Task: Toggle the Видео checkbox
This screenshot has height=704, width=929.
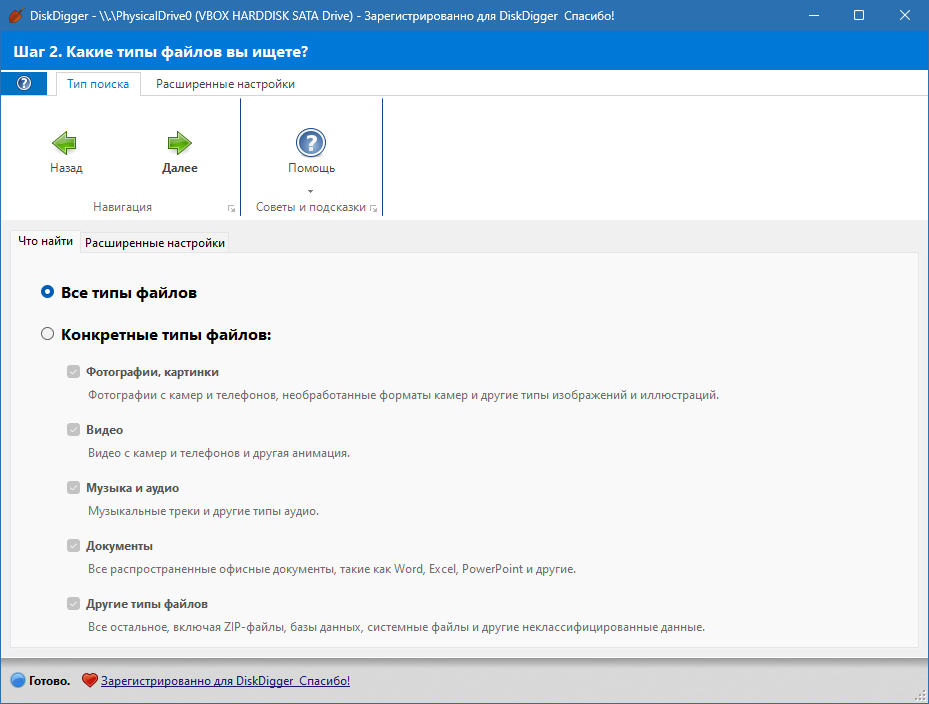Action: pos(73,430)
